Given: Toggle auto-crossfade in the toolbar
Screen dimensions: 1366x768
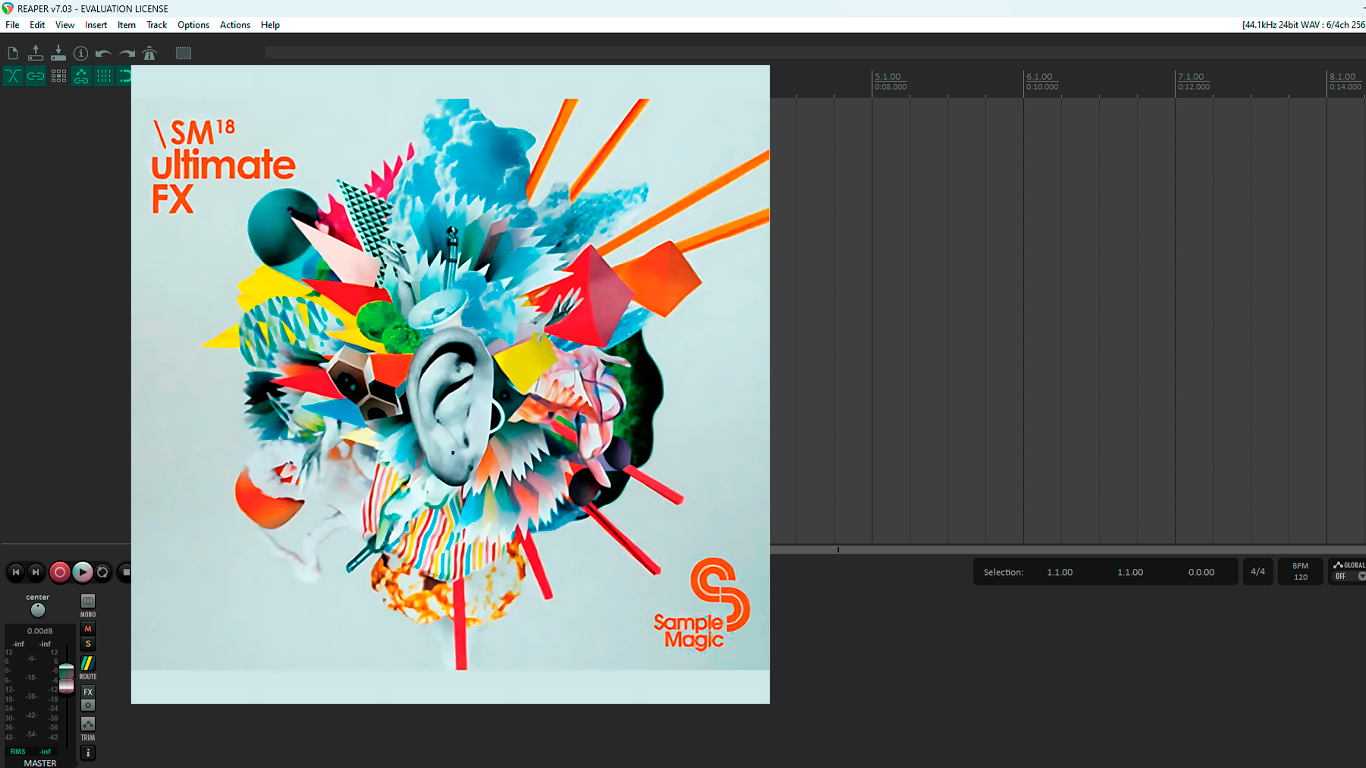Looking at the screenshot, I should (13, 76).
